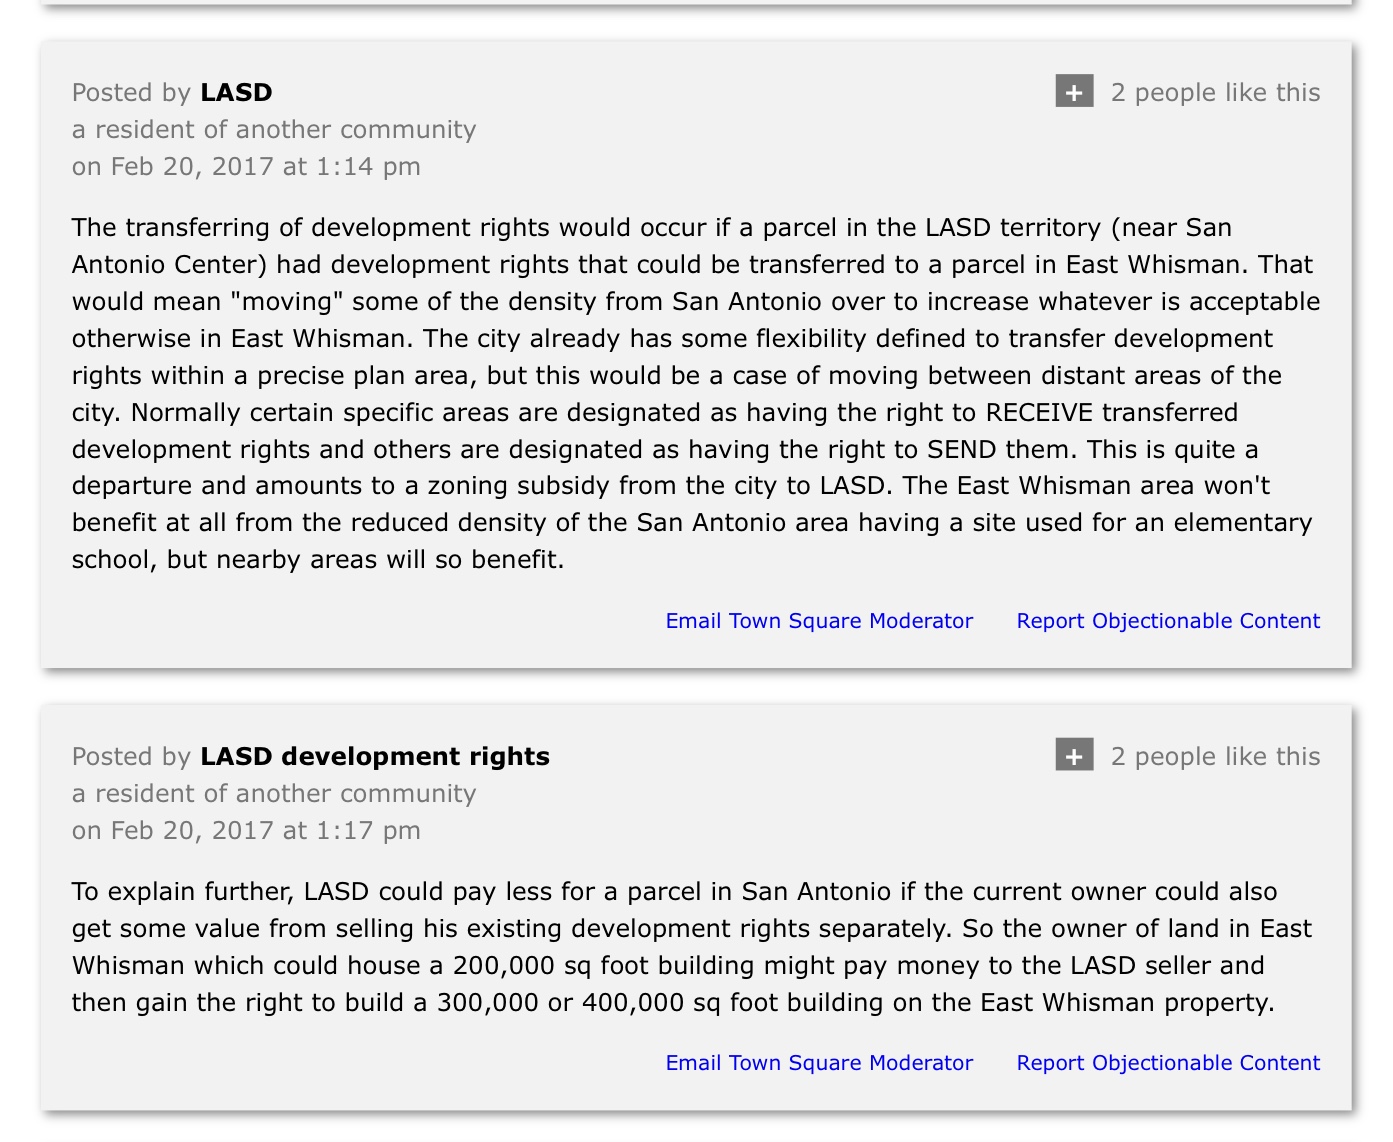Open like count on LASD's 1:14 pm comment

click(x=1215, y=92)
